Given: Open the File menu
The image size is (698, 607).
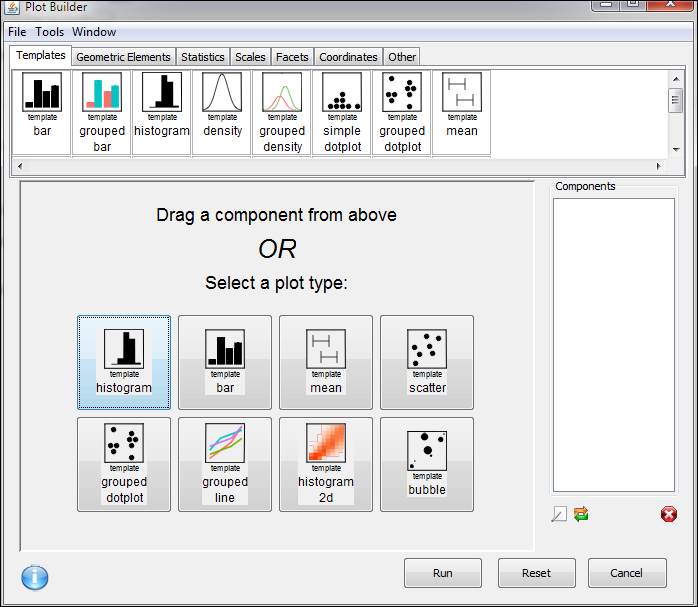Looking at the screenshot, I should pos(17,32).
